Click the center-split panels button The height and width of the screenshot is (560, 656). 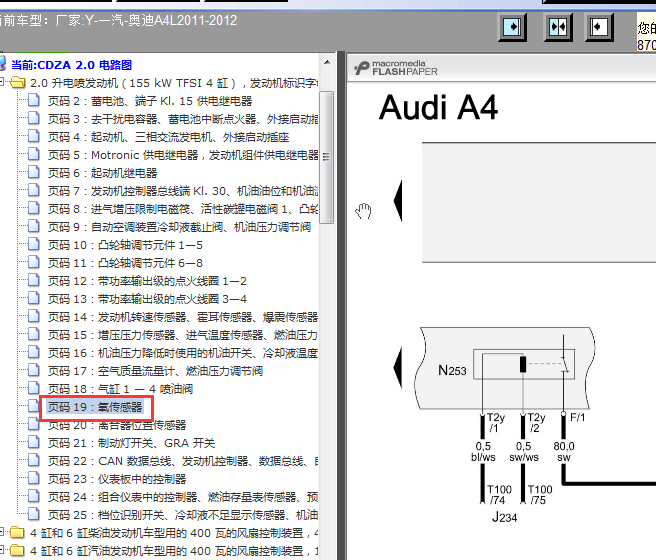[x=558, y=27]
